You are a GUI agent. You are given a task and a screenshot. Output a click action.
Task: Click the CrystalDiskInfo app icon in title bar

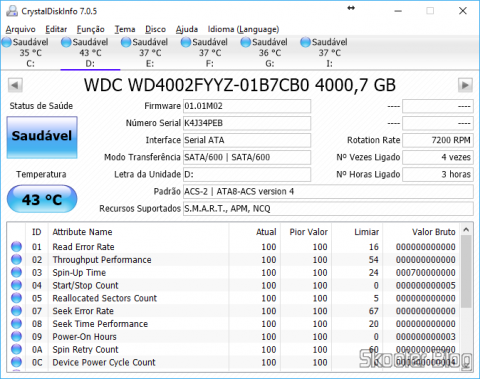(x=12, y=11)
